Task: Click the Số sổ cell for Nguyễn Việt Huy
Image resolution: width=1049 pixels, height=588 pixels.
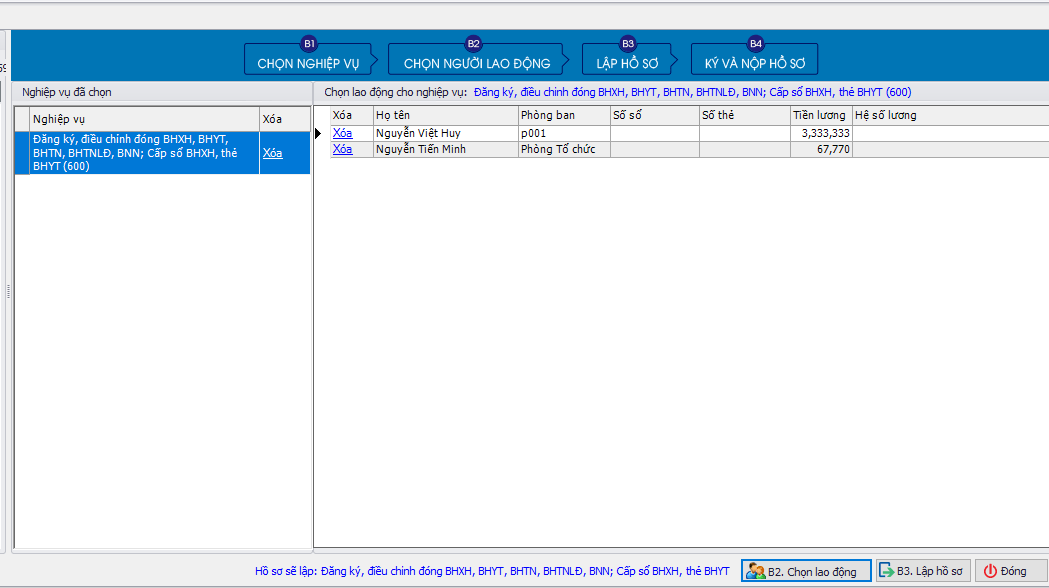Action: point(654,133)
